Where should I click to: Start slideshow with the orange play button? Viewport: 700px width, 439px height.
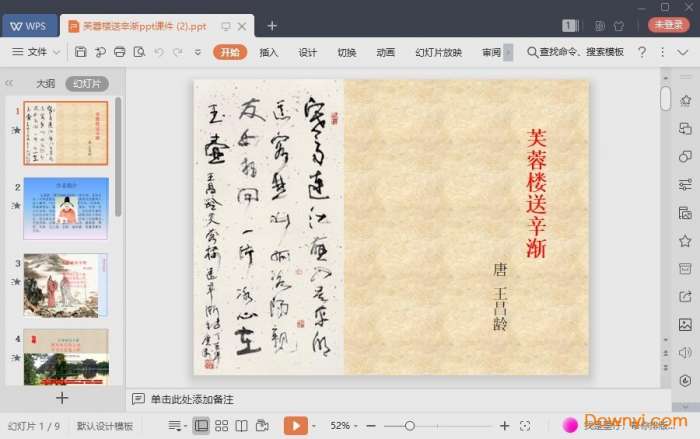(296, 426)
